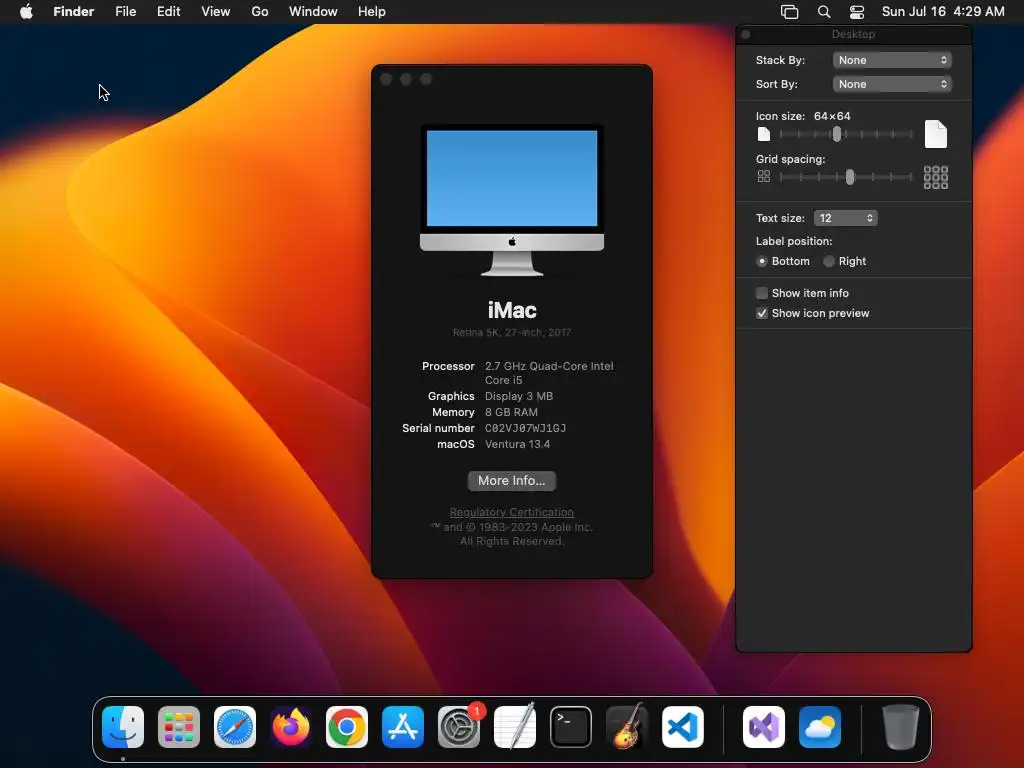This screenshot has width=1024, height=768.
Task: Open Spotlight search in menu bar
Action: [x=824, y=12]
